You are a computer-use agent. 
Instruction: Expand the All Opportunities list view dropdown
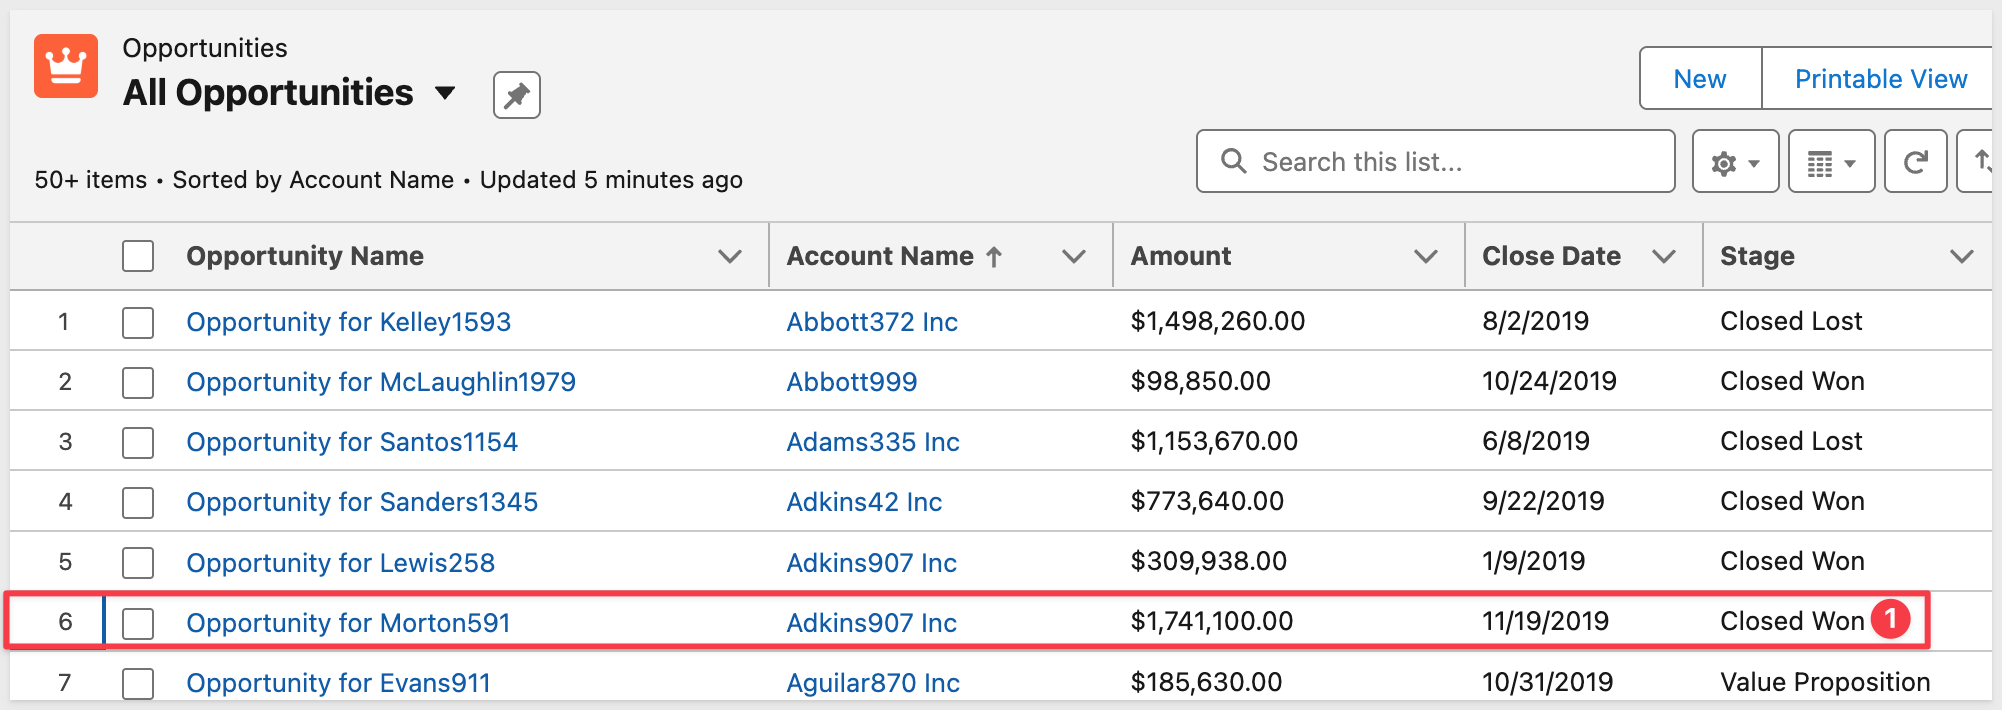pos(445,93)
